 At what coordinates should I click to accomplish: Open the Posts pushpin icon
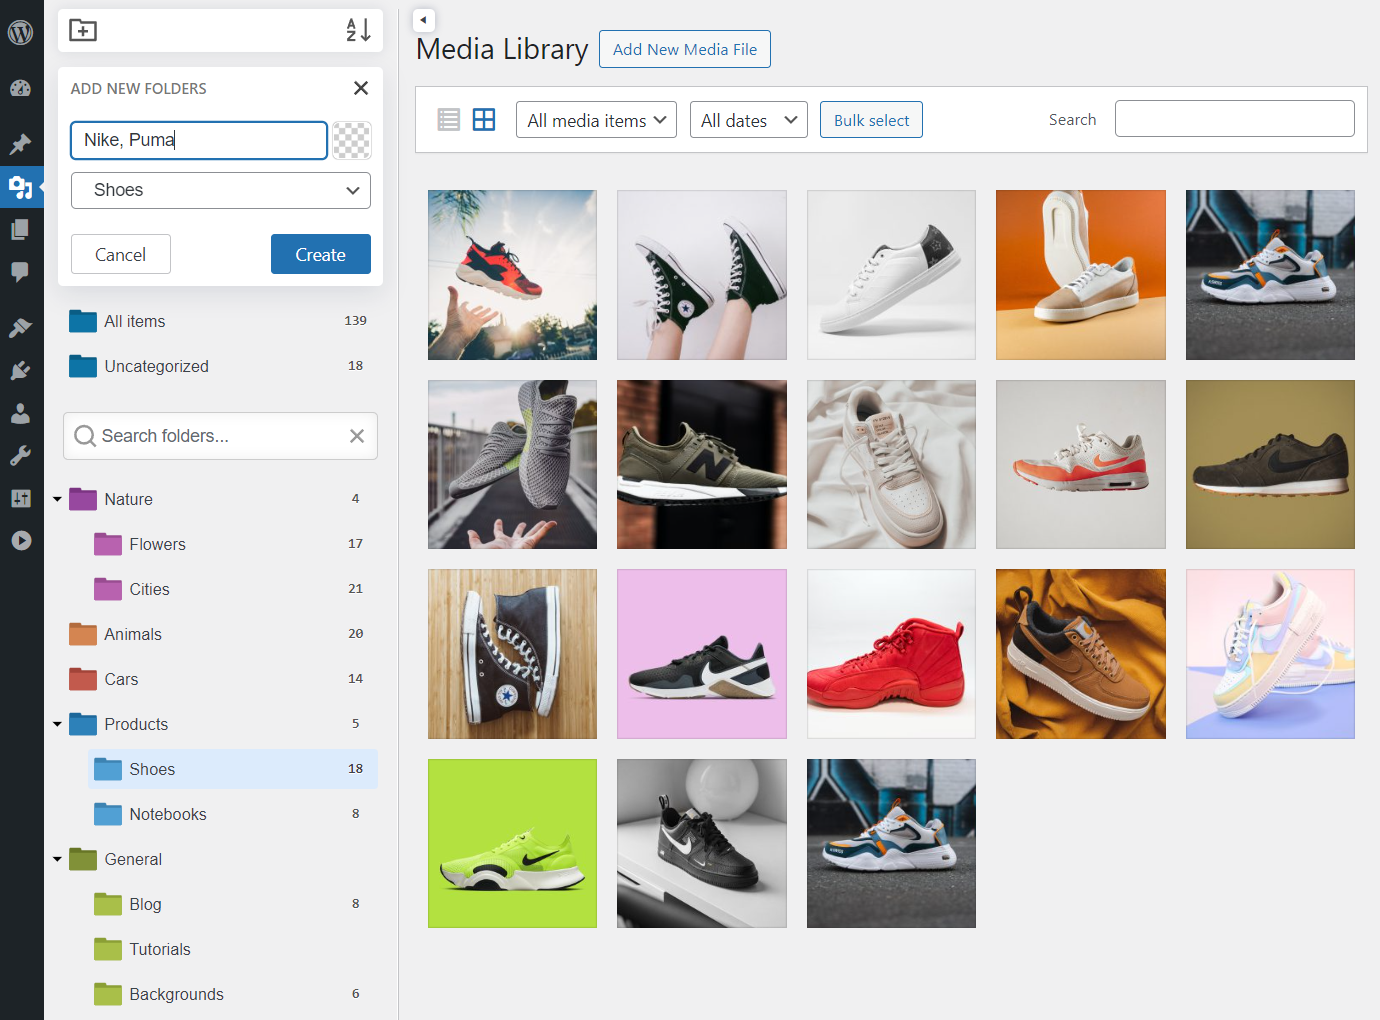pos(20,144)
